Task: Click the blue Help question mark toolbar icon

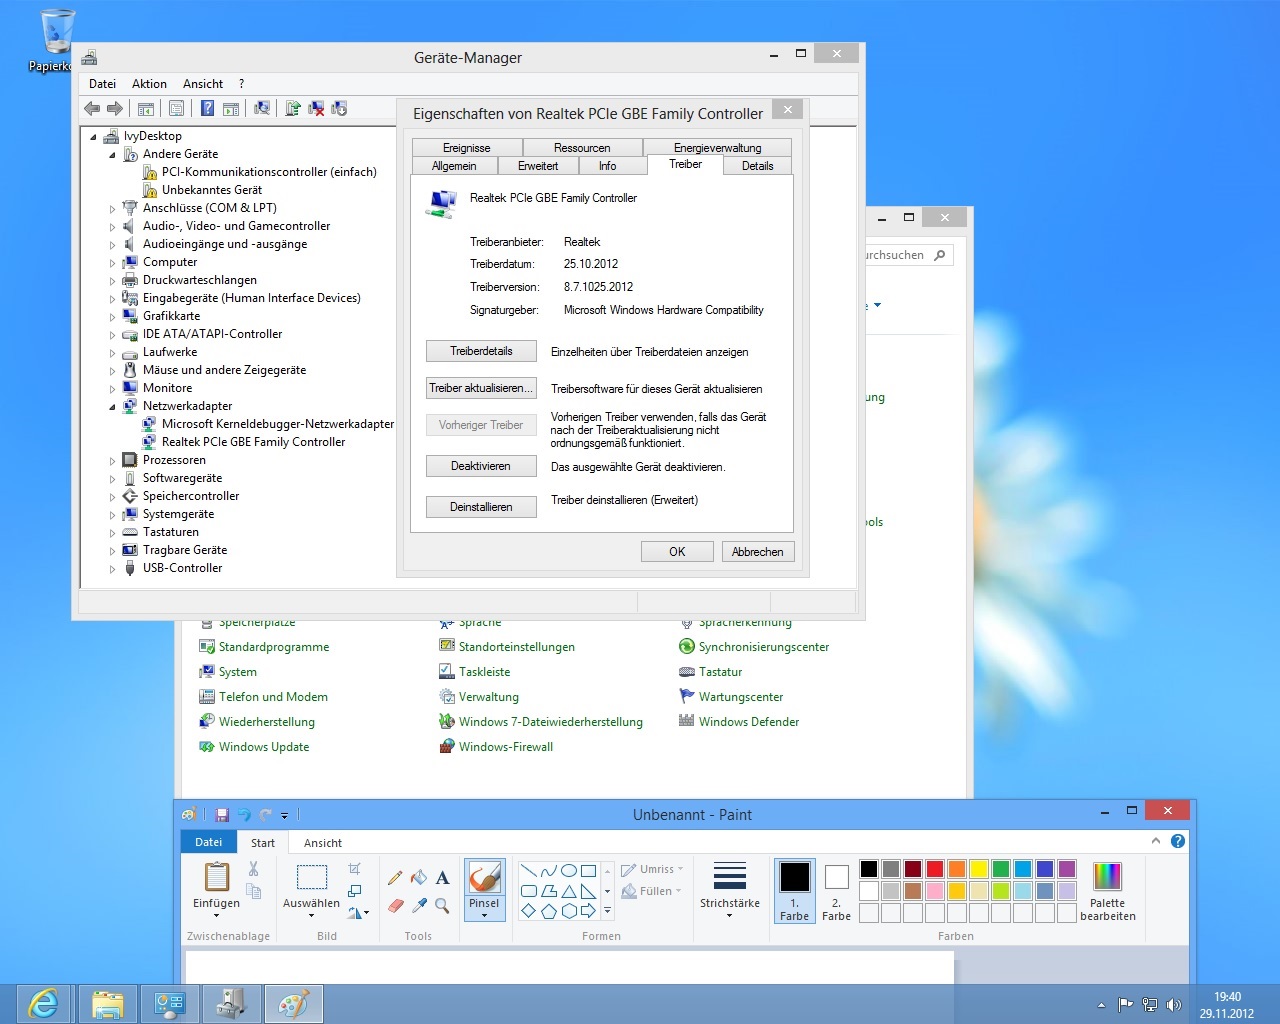Action: 207,108
